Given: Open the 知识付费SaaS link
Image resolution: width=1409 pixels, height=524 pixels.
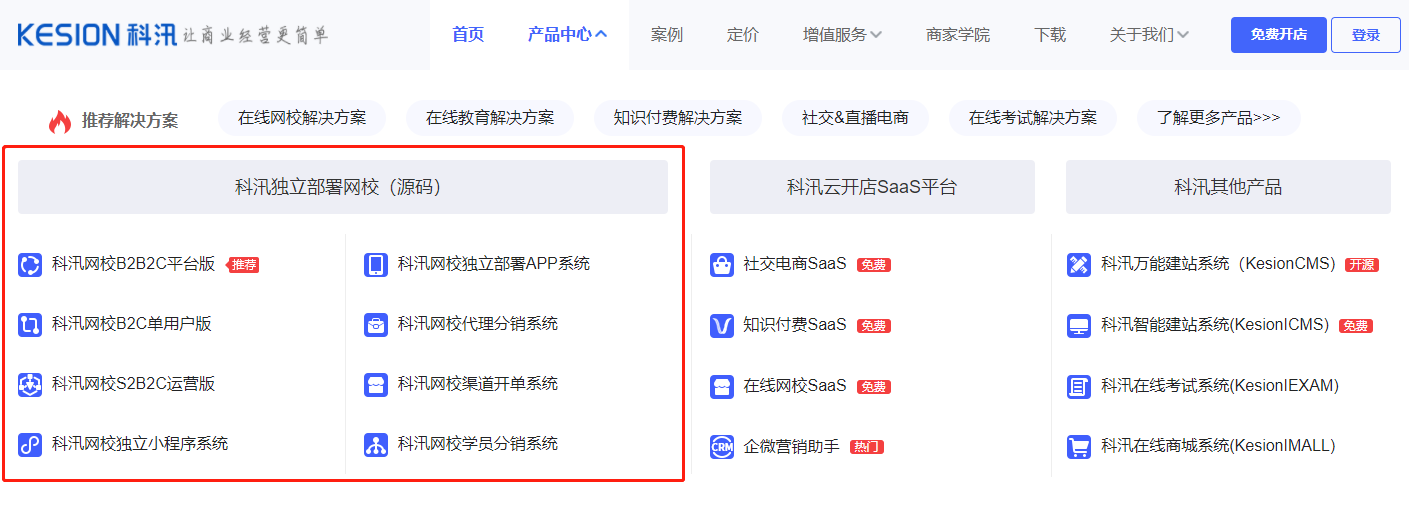Looking at the screenshot, I should pyautogui.click(x=795, y=325).
